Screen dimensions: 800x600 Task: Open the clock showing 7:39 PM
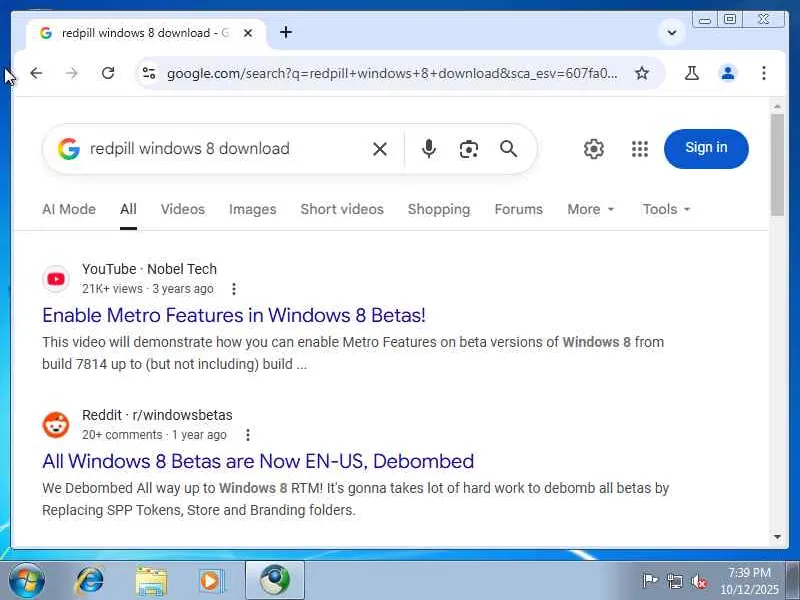(749, 581)
